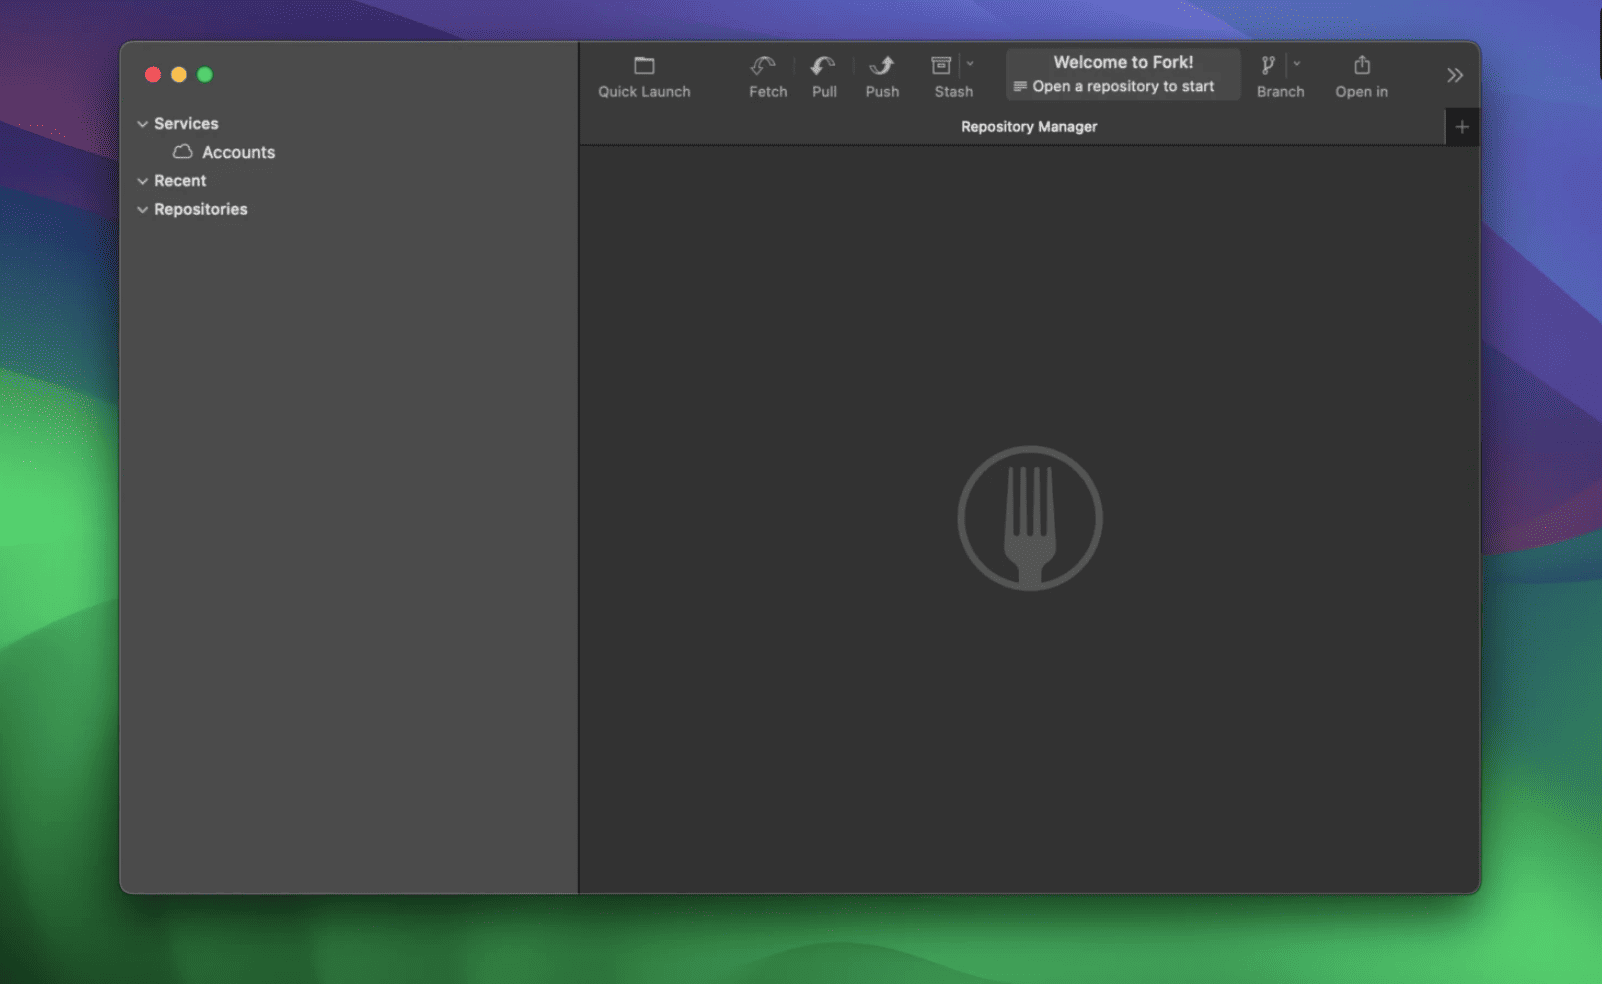This screenshot has height=984, width=1602.
Task: Maximize the window with green button
Action: point(205,75)
